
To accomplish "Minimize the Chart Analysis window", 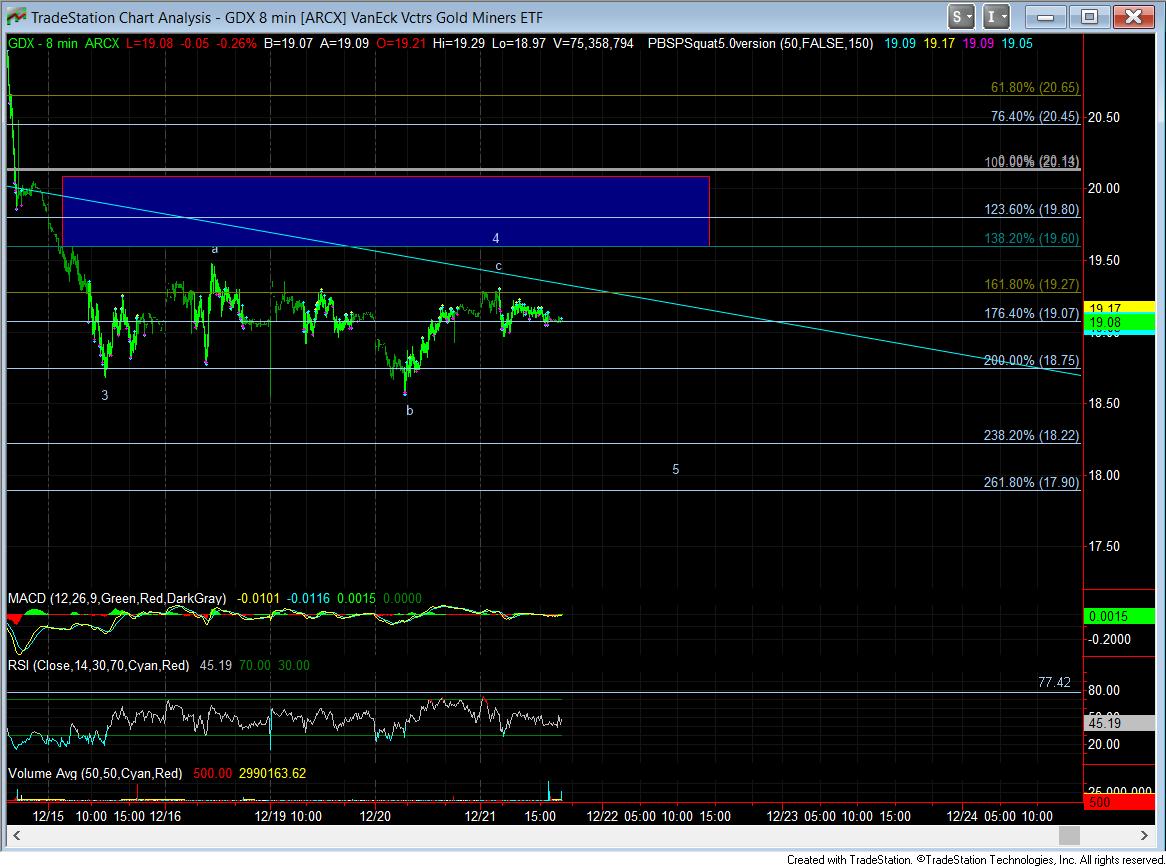I will (x=1046, y=16).
